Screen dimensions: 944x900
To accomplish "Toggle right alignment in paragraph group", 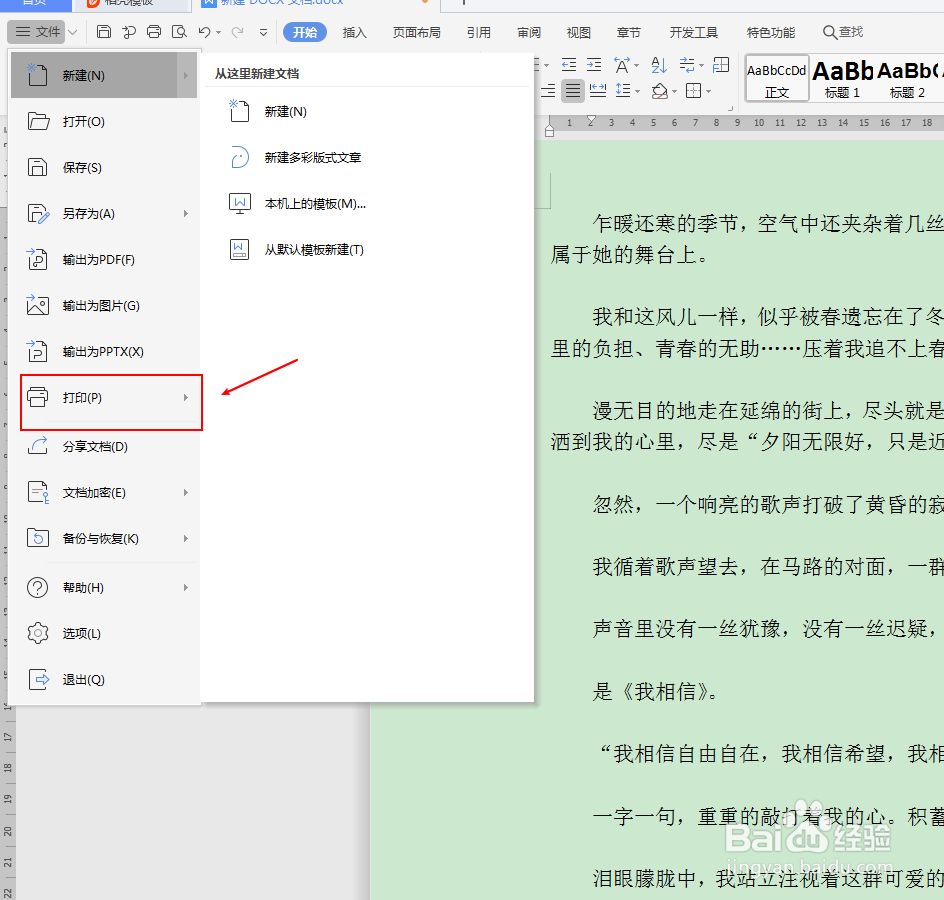I will (x=547, y=90).
